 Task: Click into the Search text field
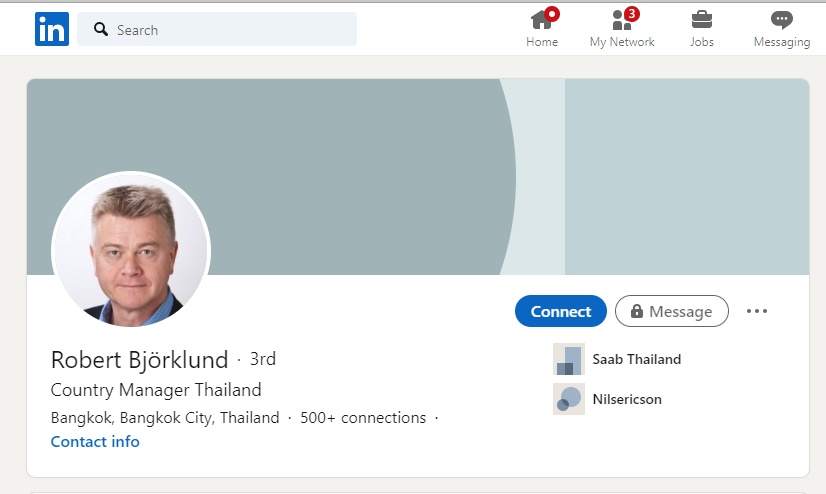tap(230, 30)
